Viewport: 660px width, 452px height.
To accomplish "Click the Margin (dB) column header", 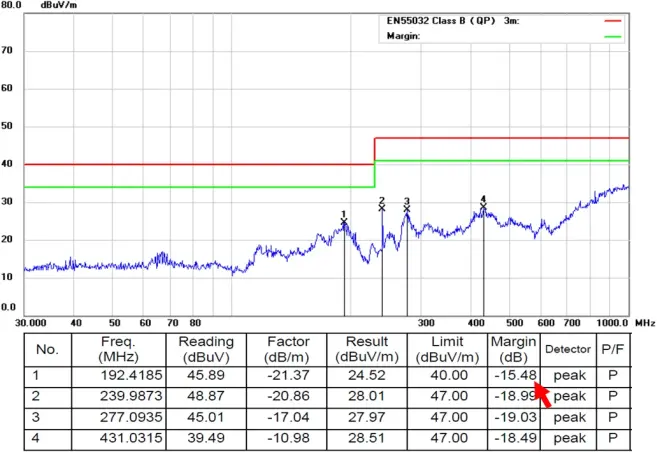I will [x=513, y=349].
